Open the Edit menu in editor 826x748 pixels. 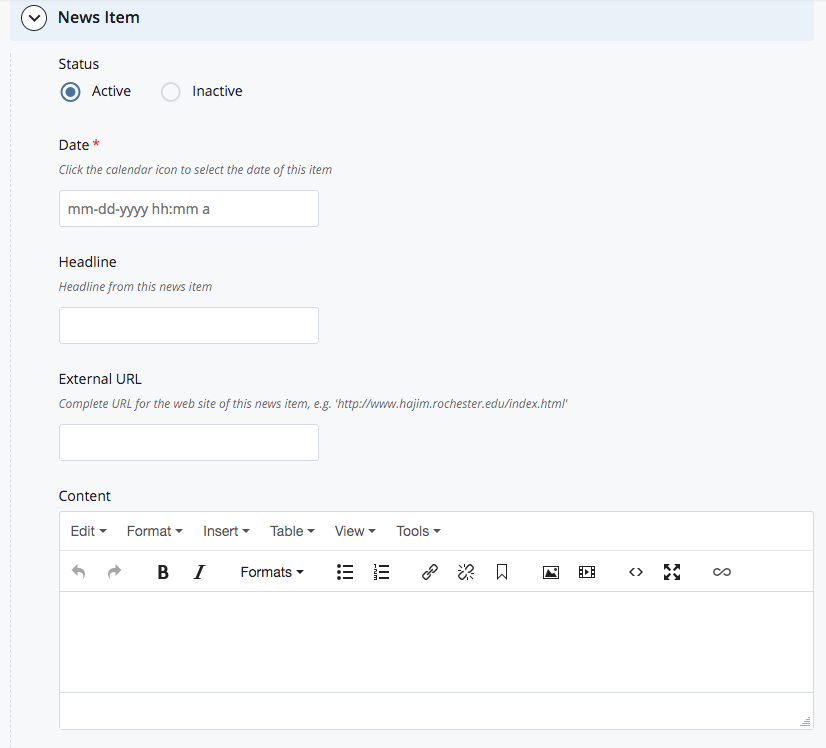[x=88, y=531]
